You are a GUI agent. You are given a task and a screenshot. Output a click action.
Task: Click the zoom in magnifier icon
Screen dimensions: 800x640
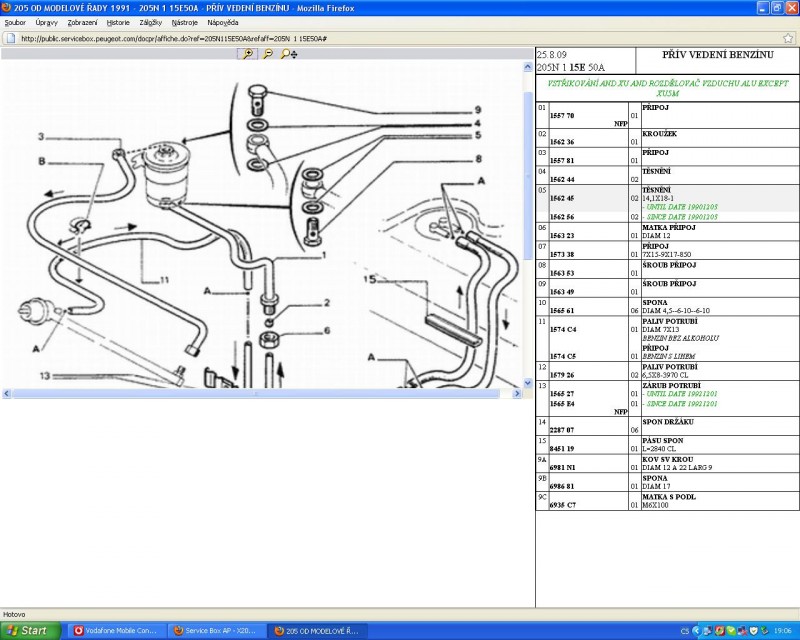click(x=247, y=54)
